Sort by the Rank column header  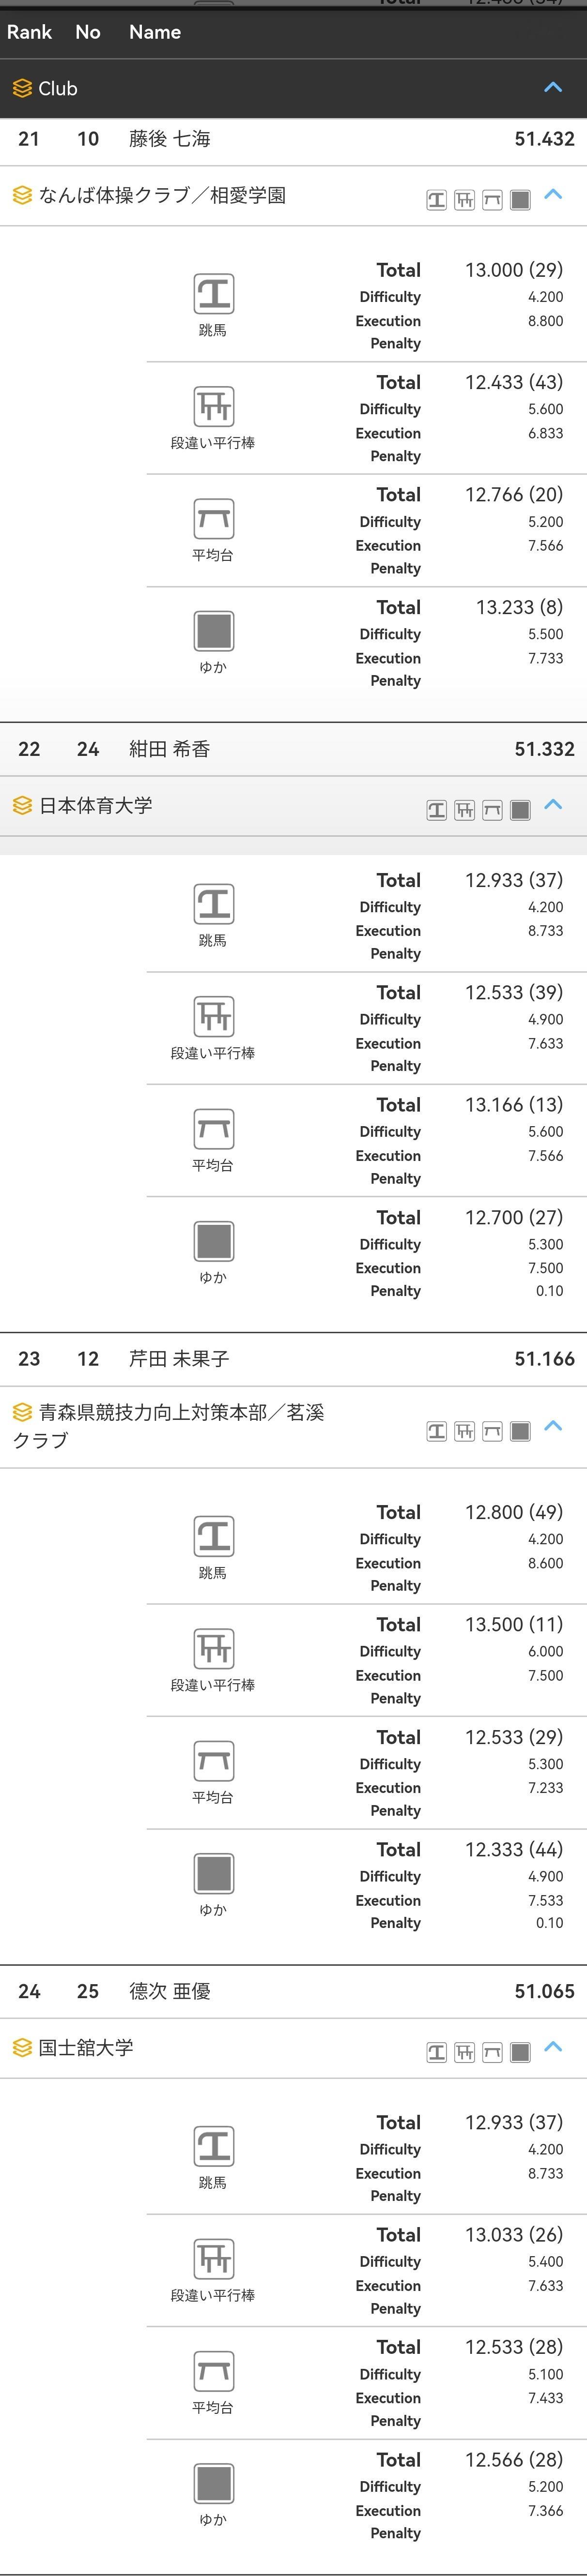coord(29,32)
